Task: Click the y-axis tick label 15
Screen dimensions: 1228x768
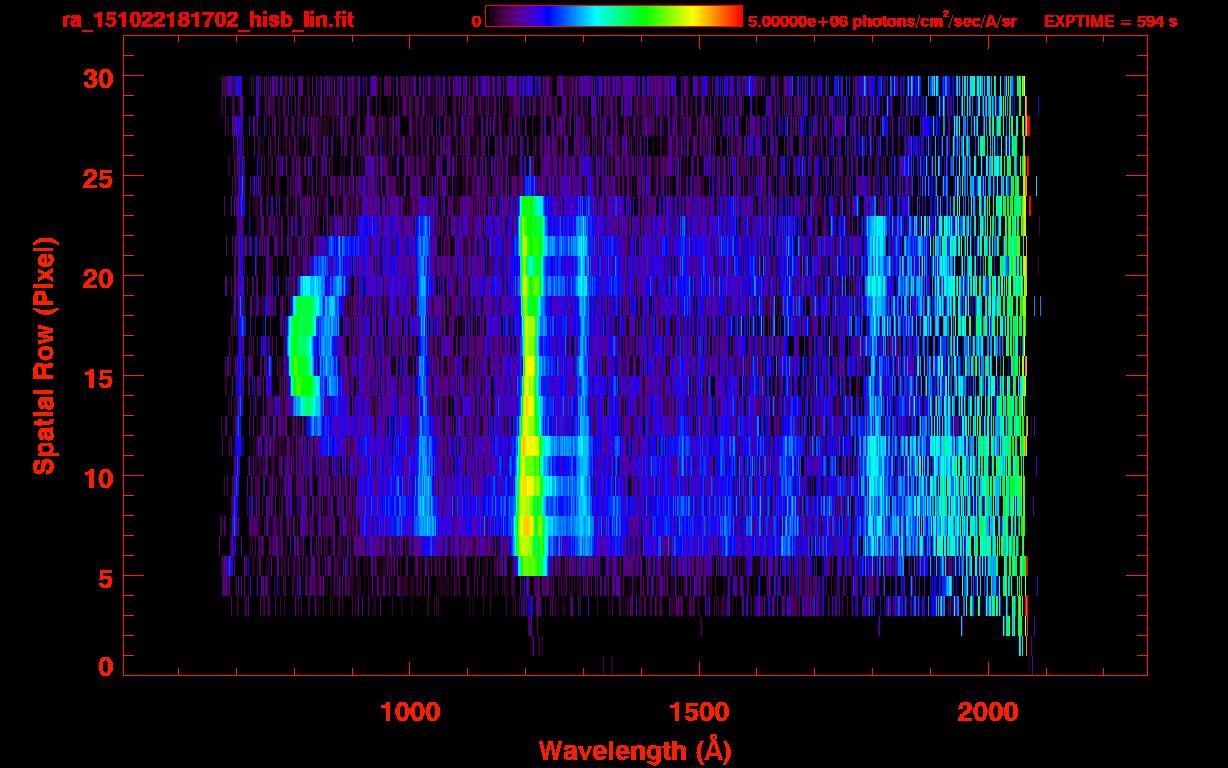Action: [97, 377]
